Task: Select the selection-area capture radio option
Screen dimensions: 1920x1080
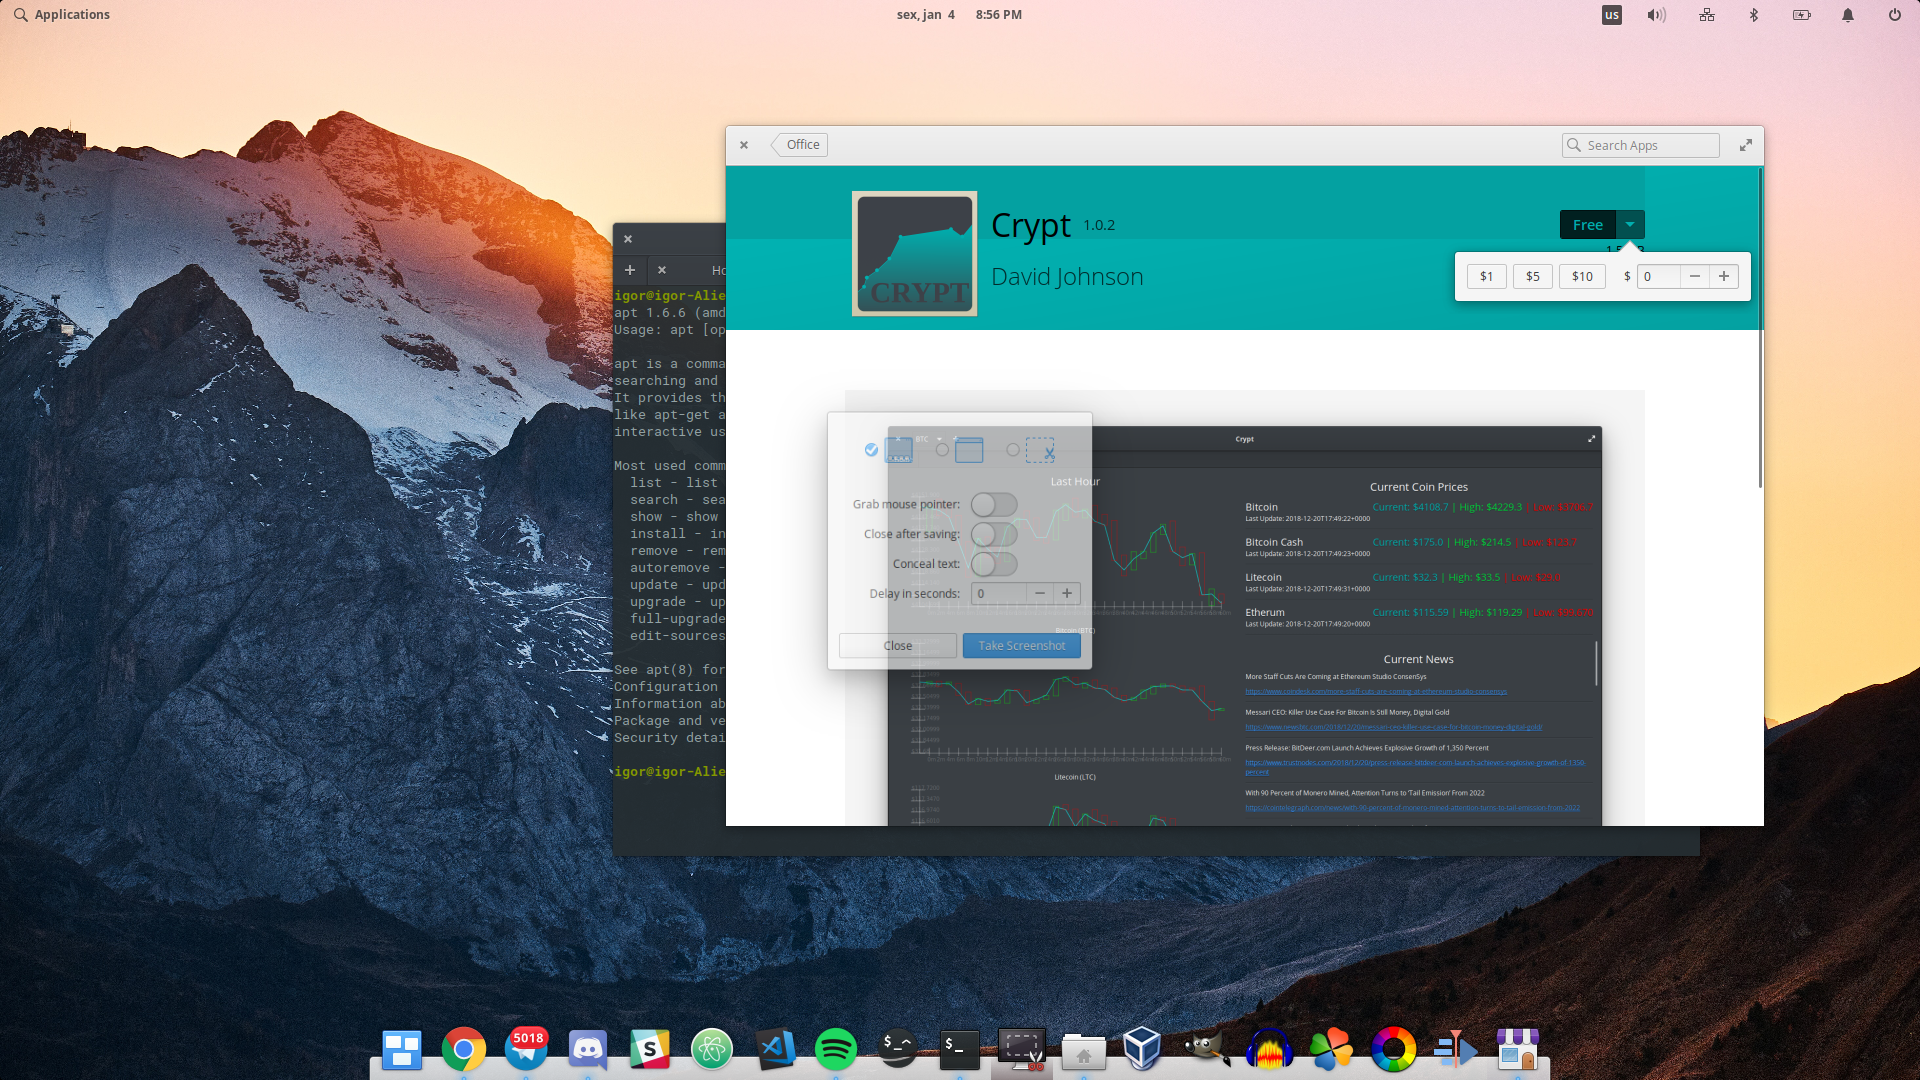Action: click(x=1013, y=450)
